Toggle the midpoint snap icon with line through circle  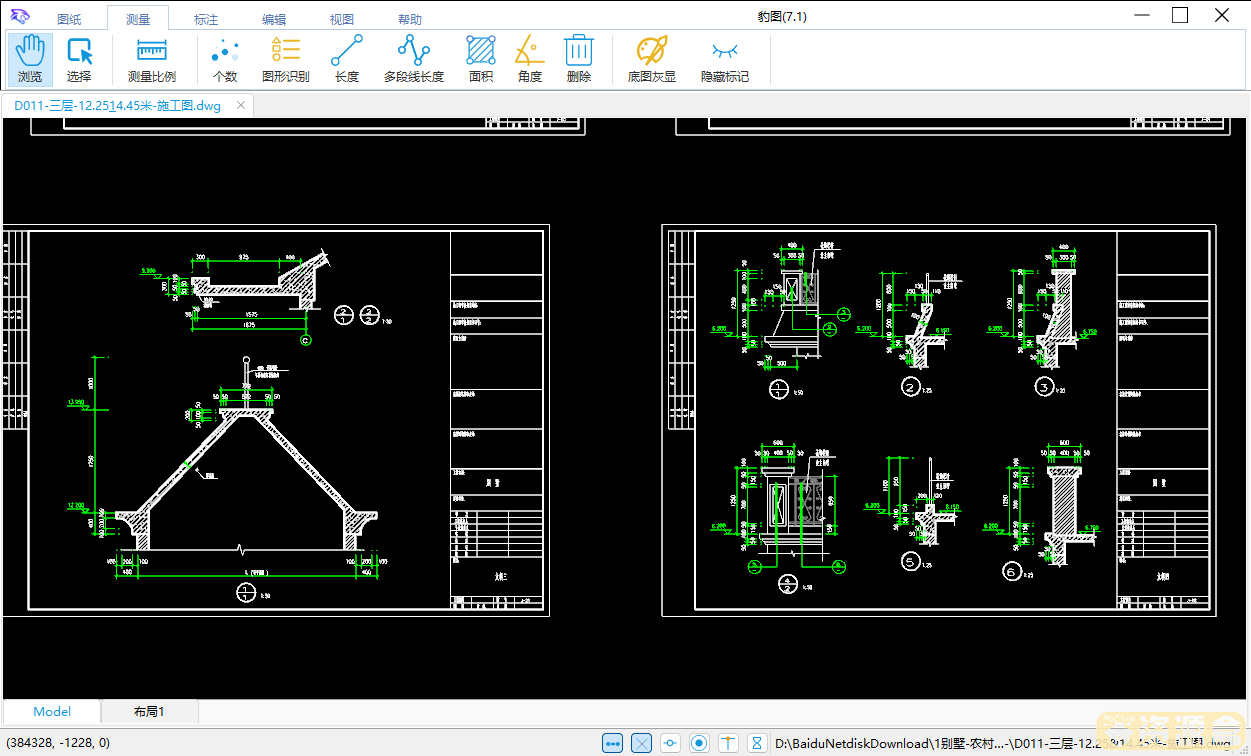(671, 743)
